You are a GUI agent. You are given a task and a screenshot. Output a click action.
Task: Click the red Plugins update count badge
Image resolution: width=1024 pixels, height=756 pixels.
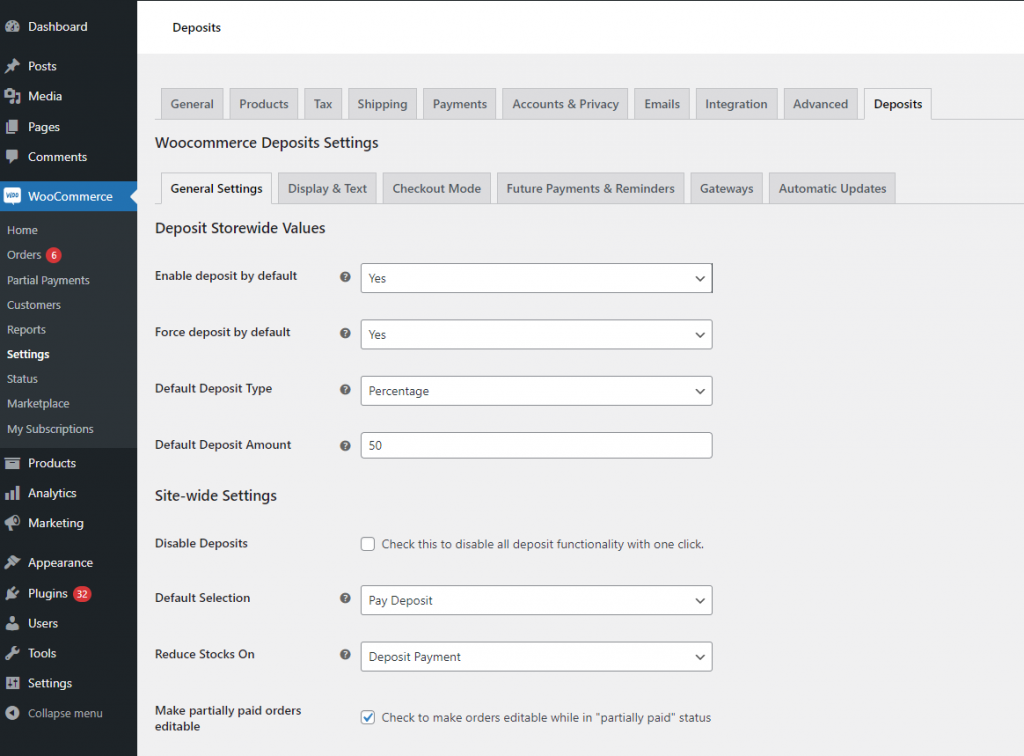[x=82, y=594]
